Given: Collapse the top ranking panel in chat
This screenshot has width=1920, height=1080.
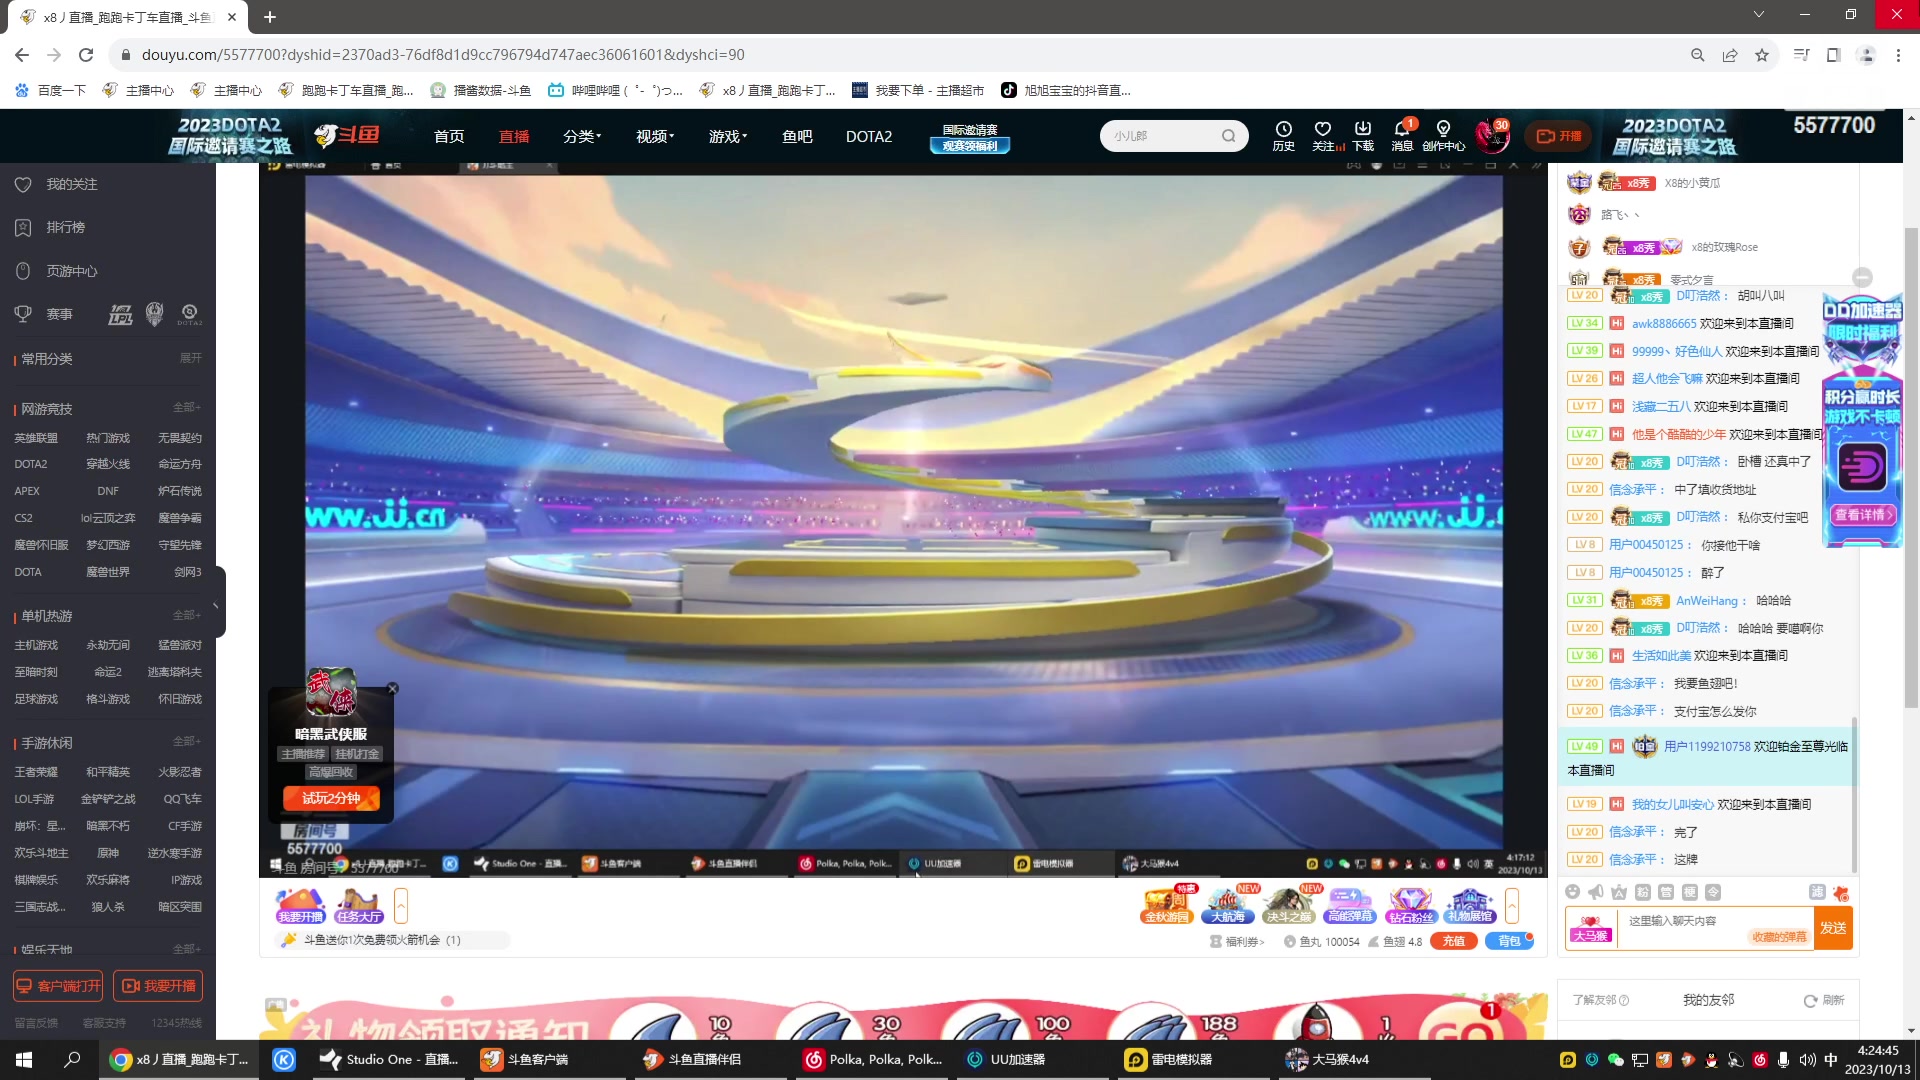Looking at the screenshot, I should (x=1862, y=277).
